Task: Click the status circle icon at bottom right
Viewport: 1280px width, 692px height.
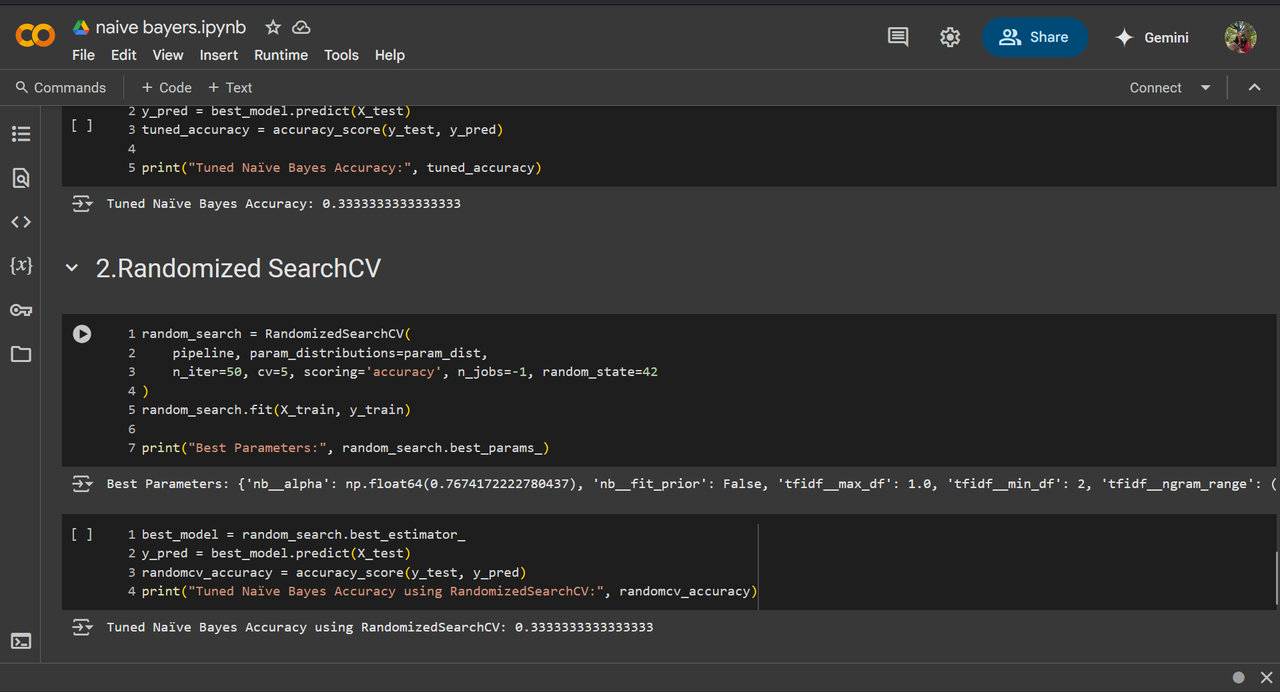Action: tap(1239, 677)
